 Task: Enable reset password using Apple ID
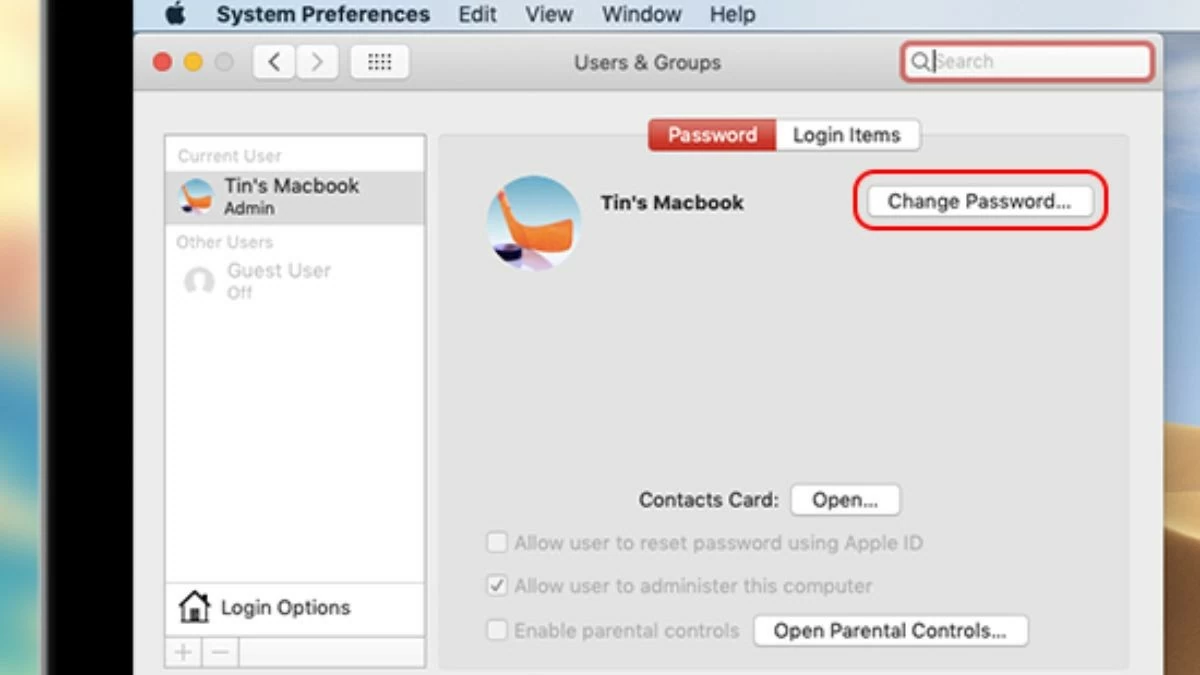click(497, 543)
